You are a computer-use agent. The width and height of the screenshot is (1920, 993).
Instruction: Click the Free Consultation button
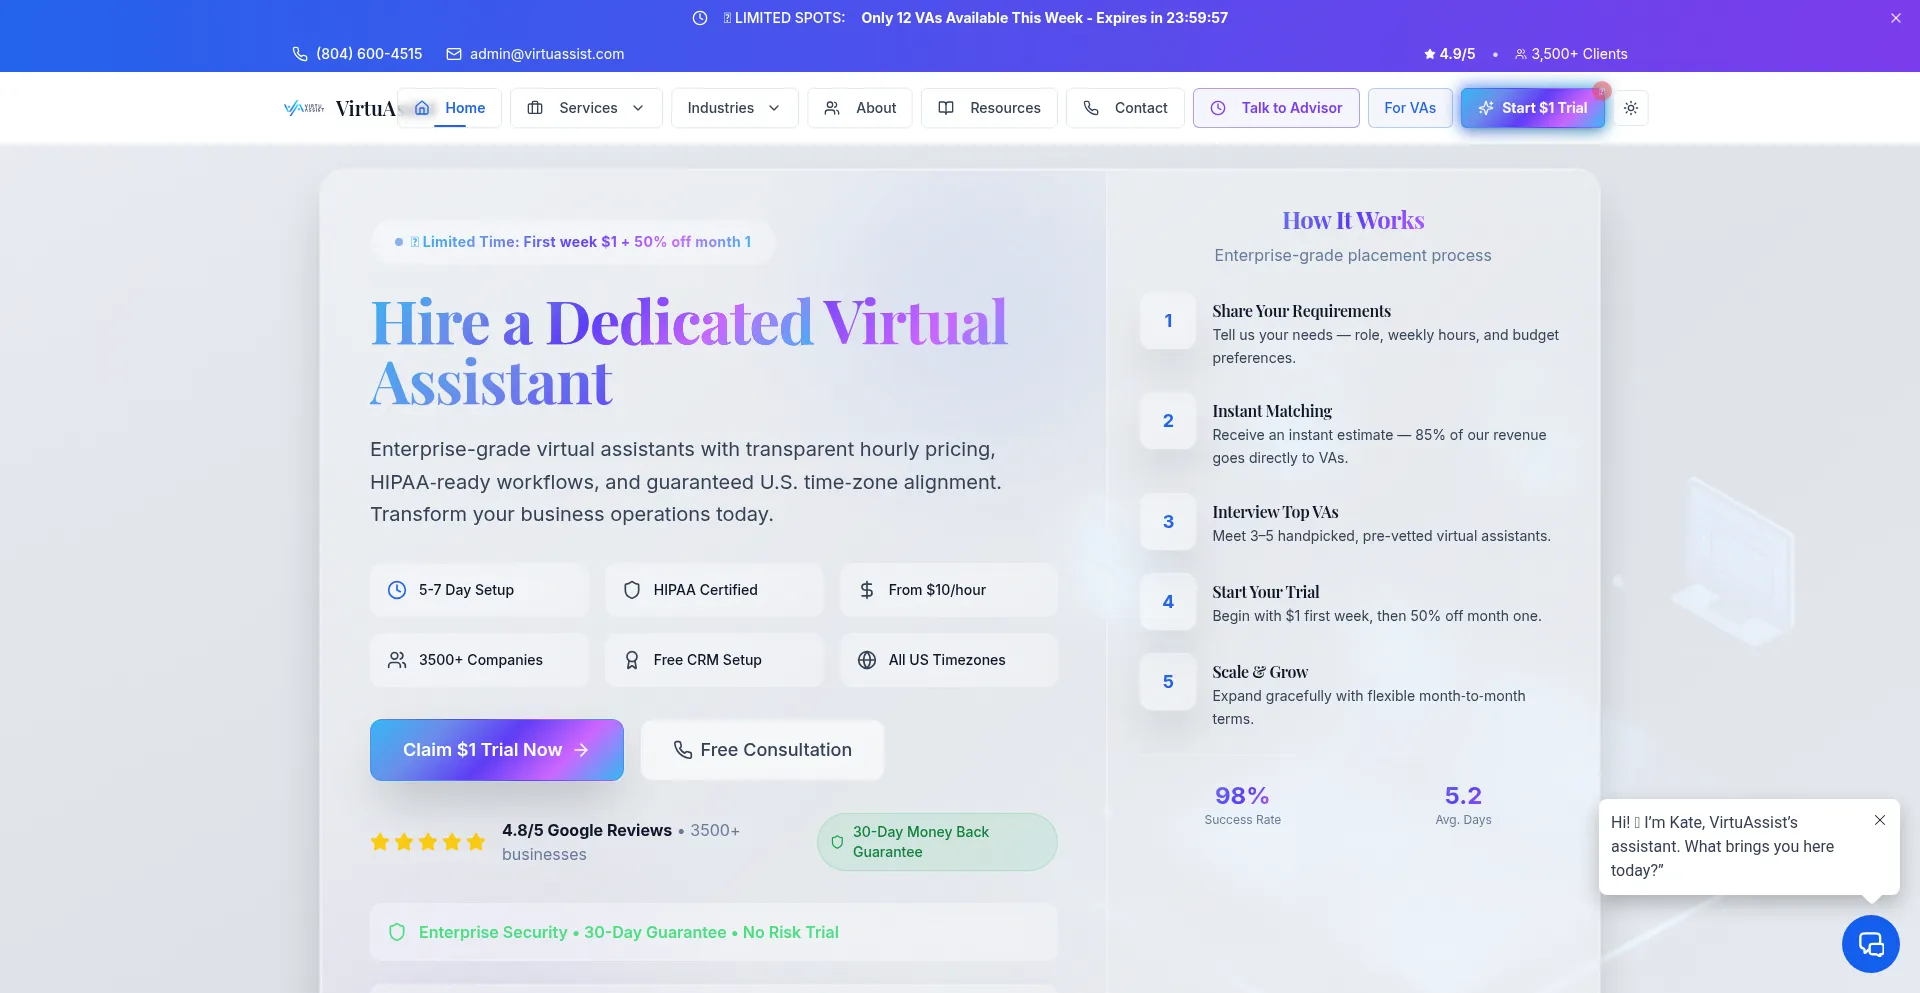pos(762,750)
